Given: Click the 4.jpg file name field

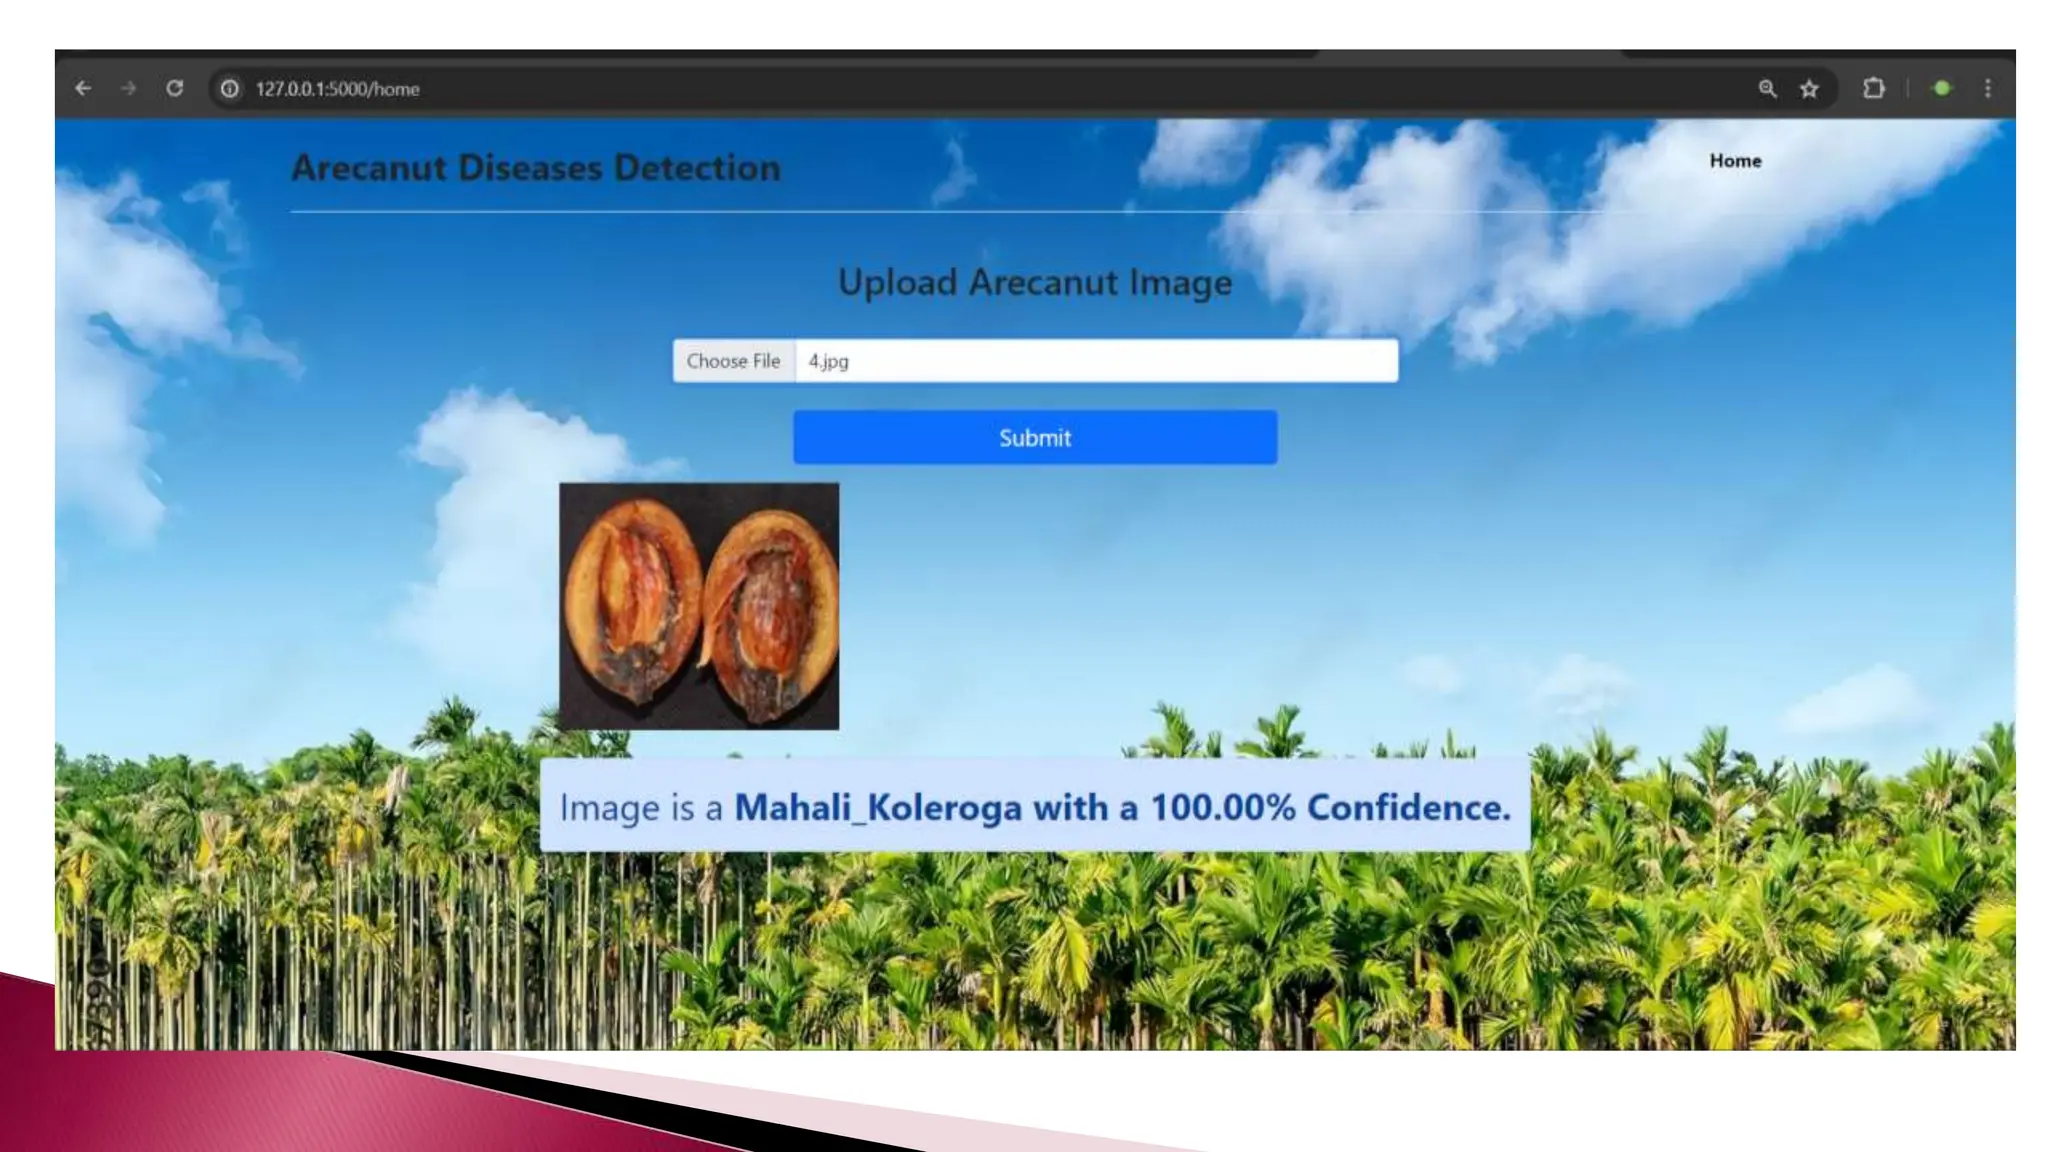Looking at the screenshot, I should (x=1095, y=361).
